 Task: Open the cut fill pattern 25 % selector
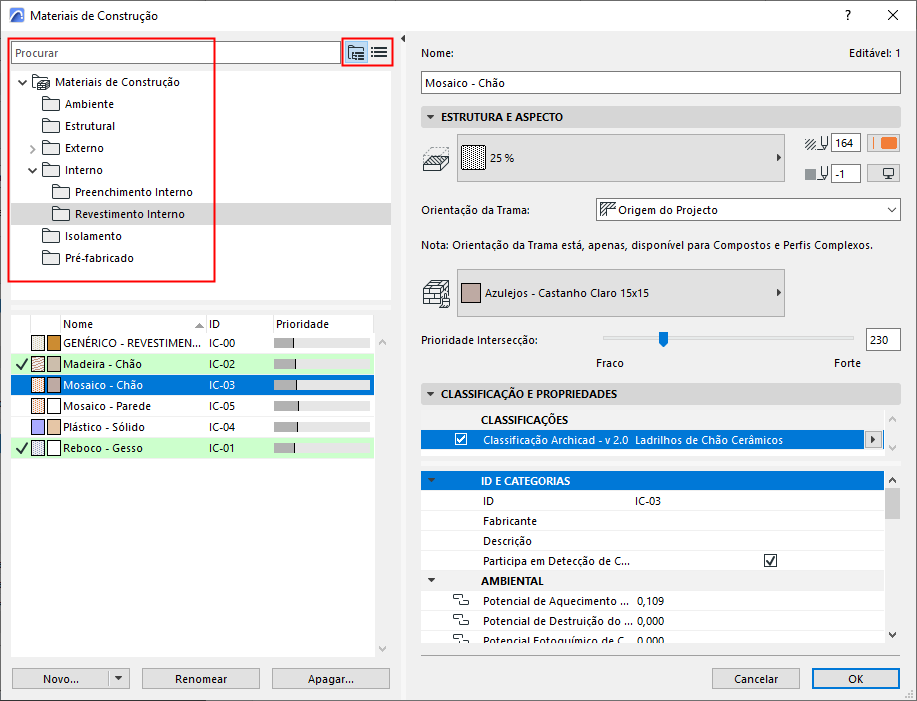[620, 158]
